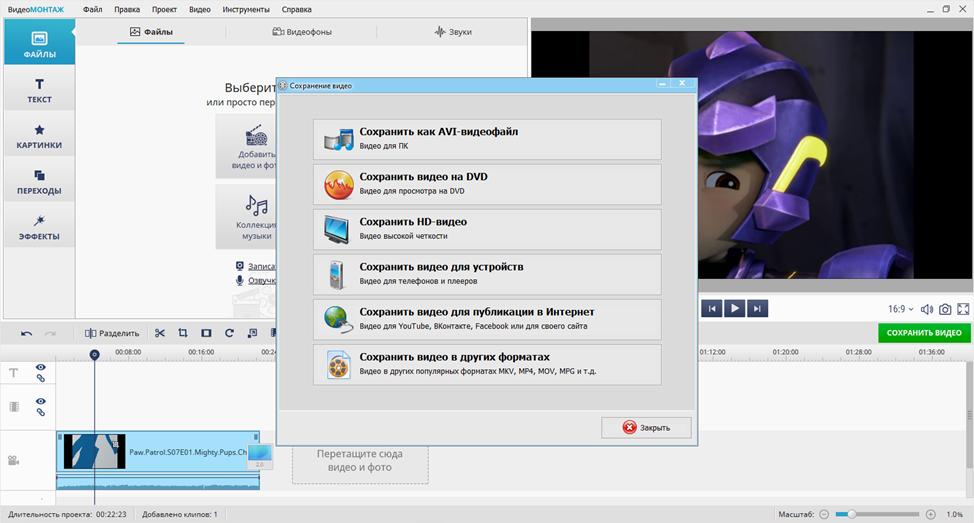
Task: Choose Сохранить как AVI-видеофайл option
Action: pyautogui.click(x=487, y=139)
